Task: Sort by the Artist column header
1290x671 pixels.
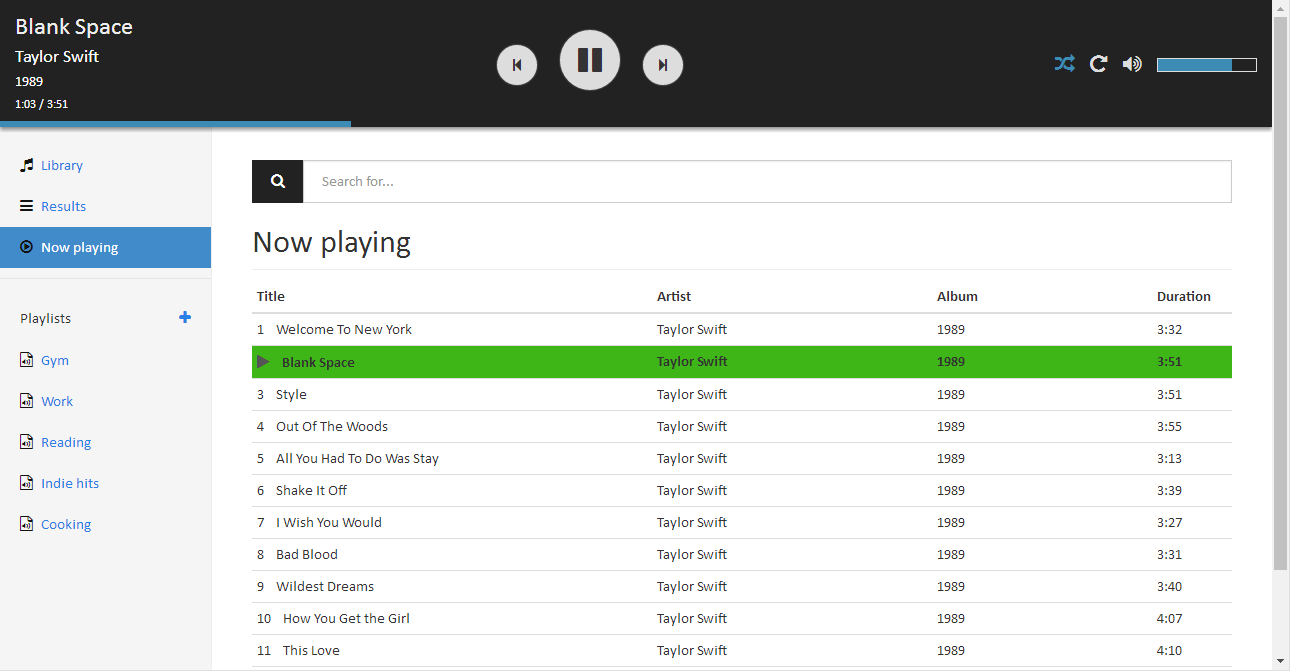Action: click(674, 296)
